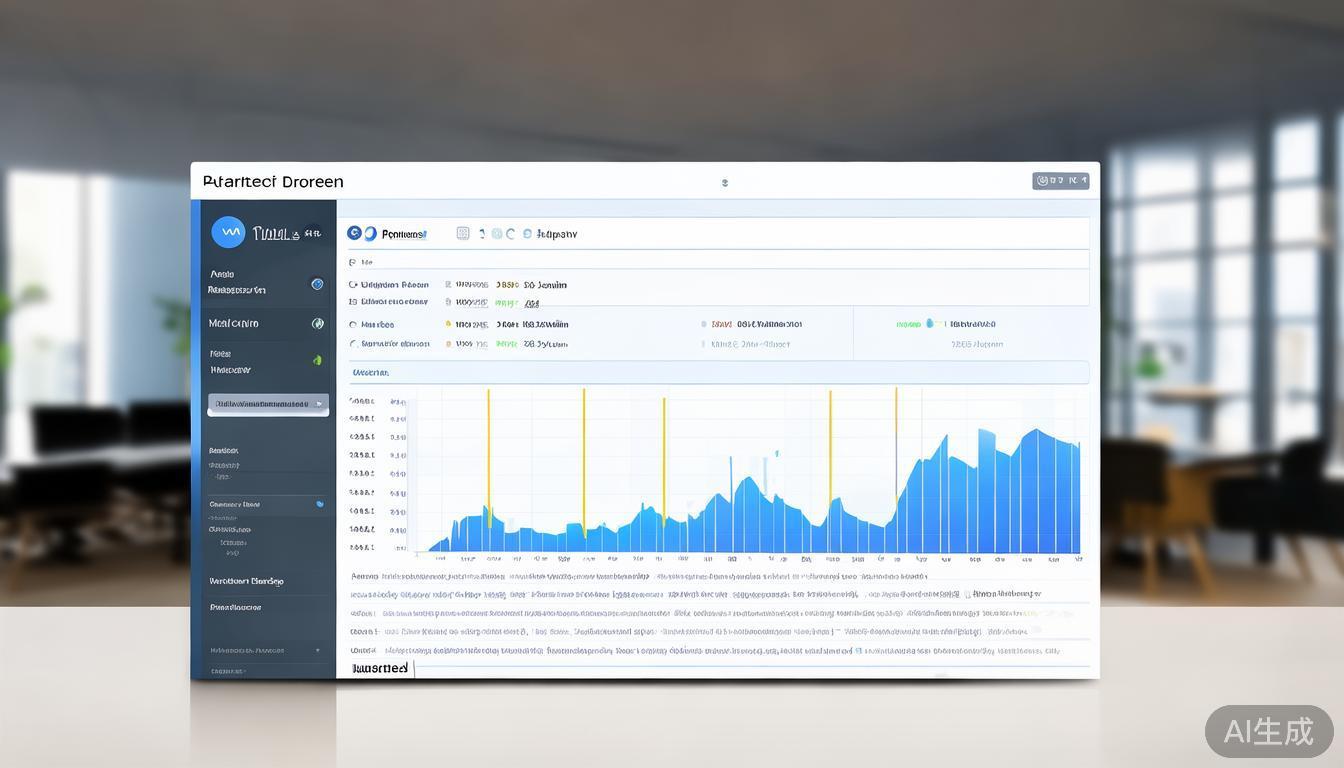
Task: Open the highlighted grey dropdown in the sidebar
Action: [x=267, y=404]
